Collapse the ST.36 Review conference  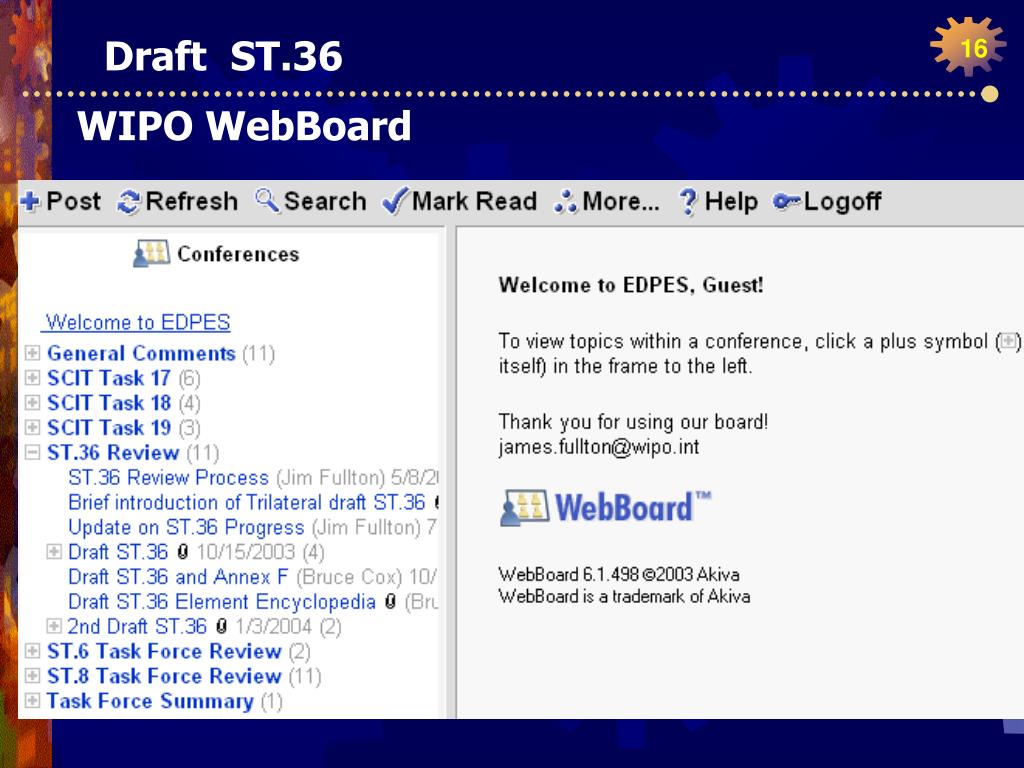coord(32,453)
